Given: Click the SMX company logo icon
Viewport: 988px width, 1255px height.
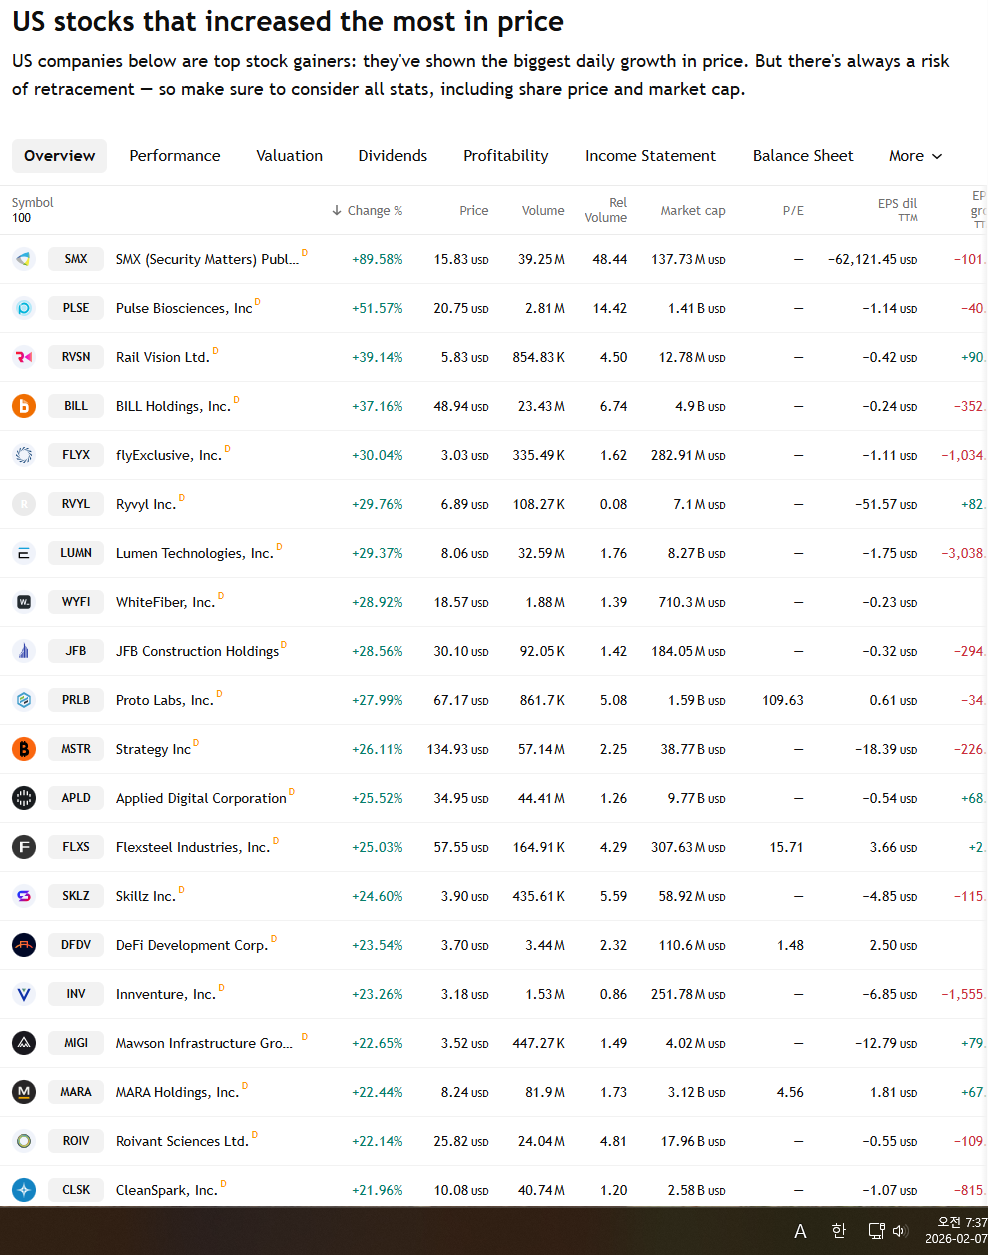Looking at the screenshot, I should tap(24, 259).
